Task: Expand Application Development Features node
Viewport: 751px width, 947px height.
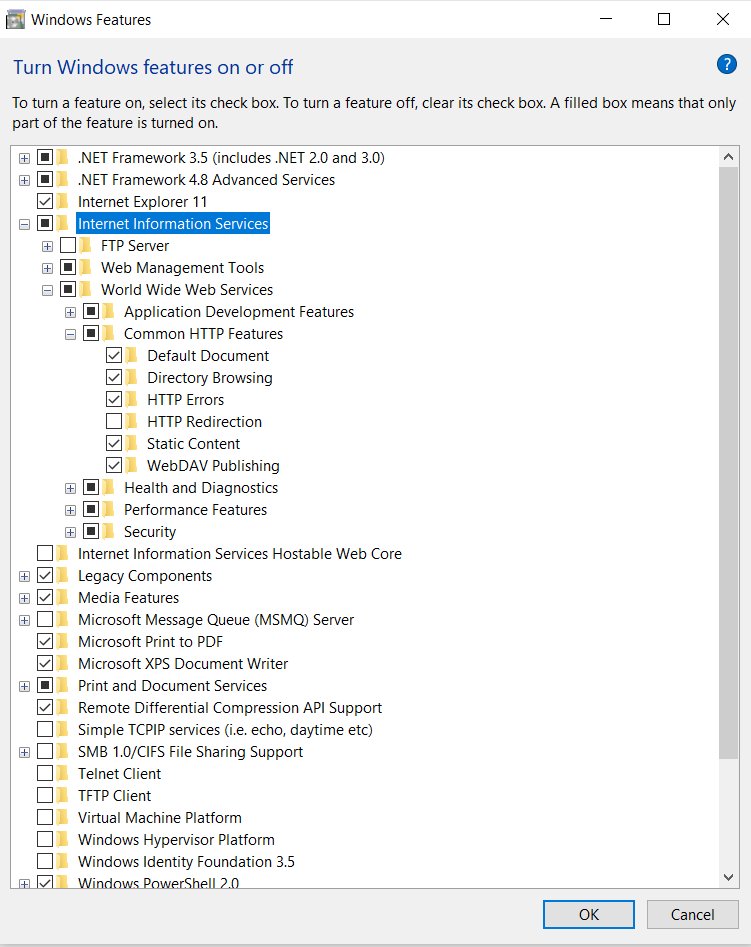Action: 71,312
